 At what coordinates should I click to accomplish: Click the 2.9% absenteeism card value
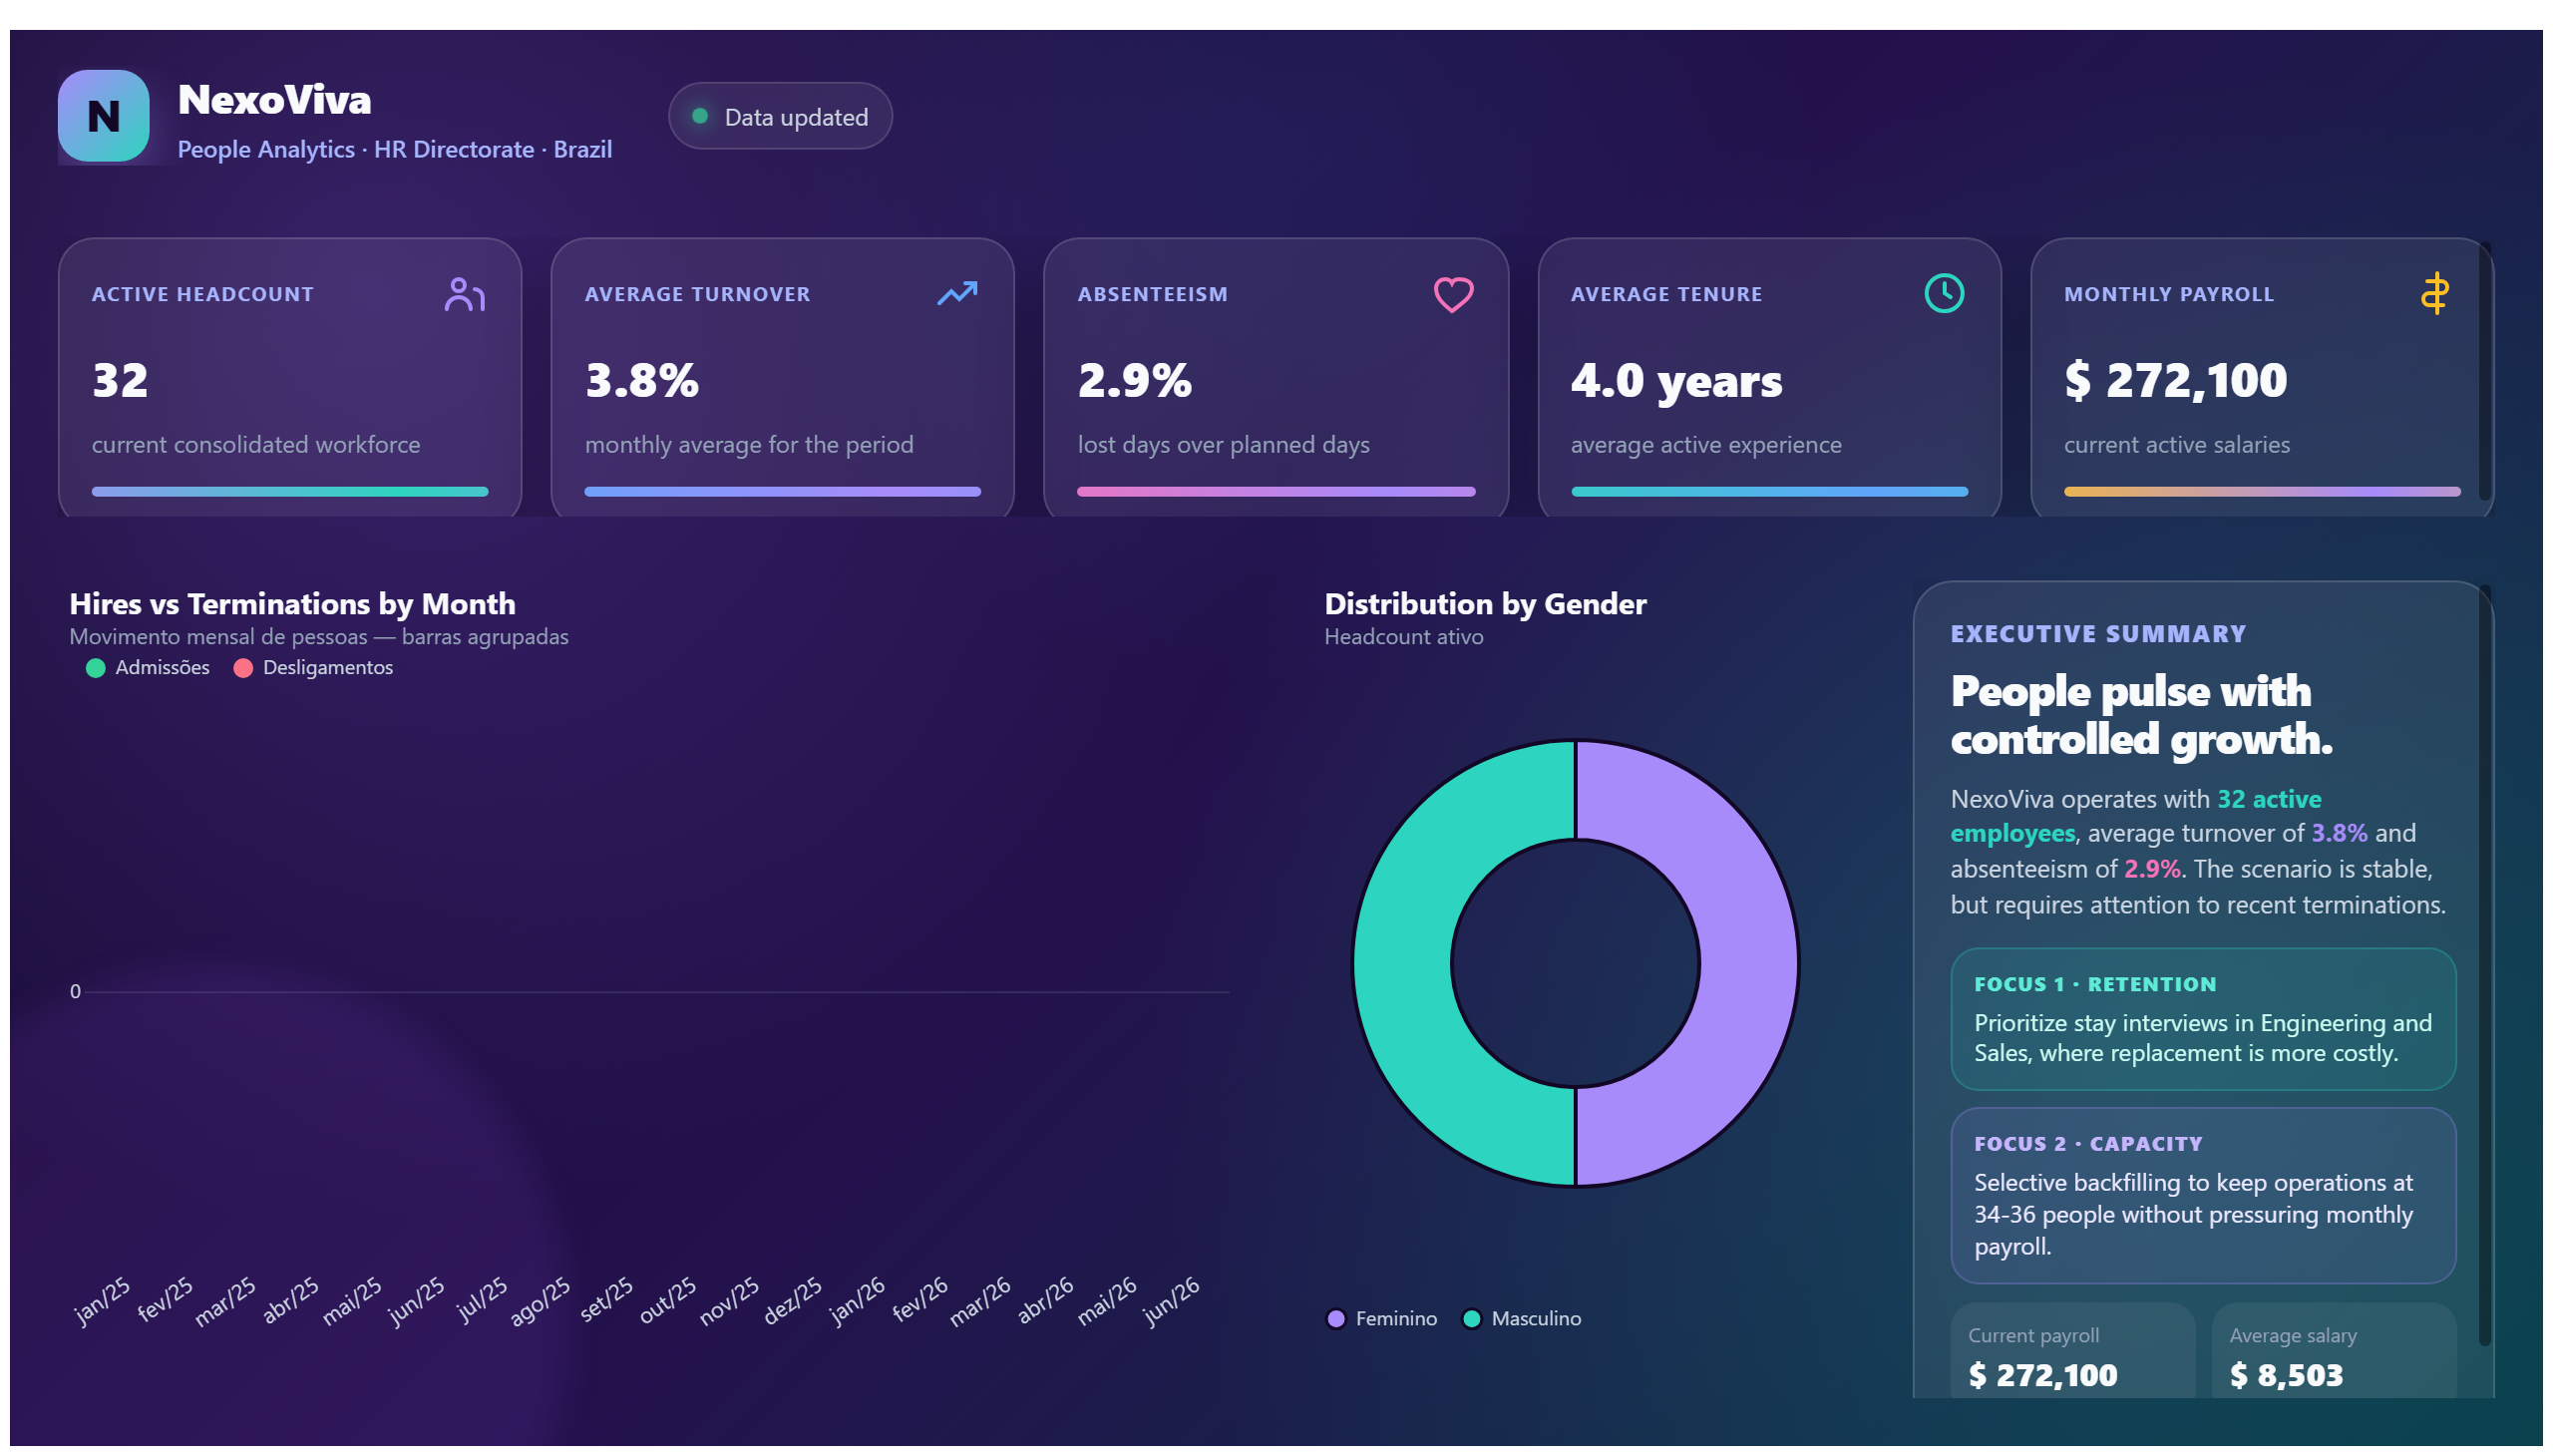[1134, 380]
